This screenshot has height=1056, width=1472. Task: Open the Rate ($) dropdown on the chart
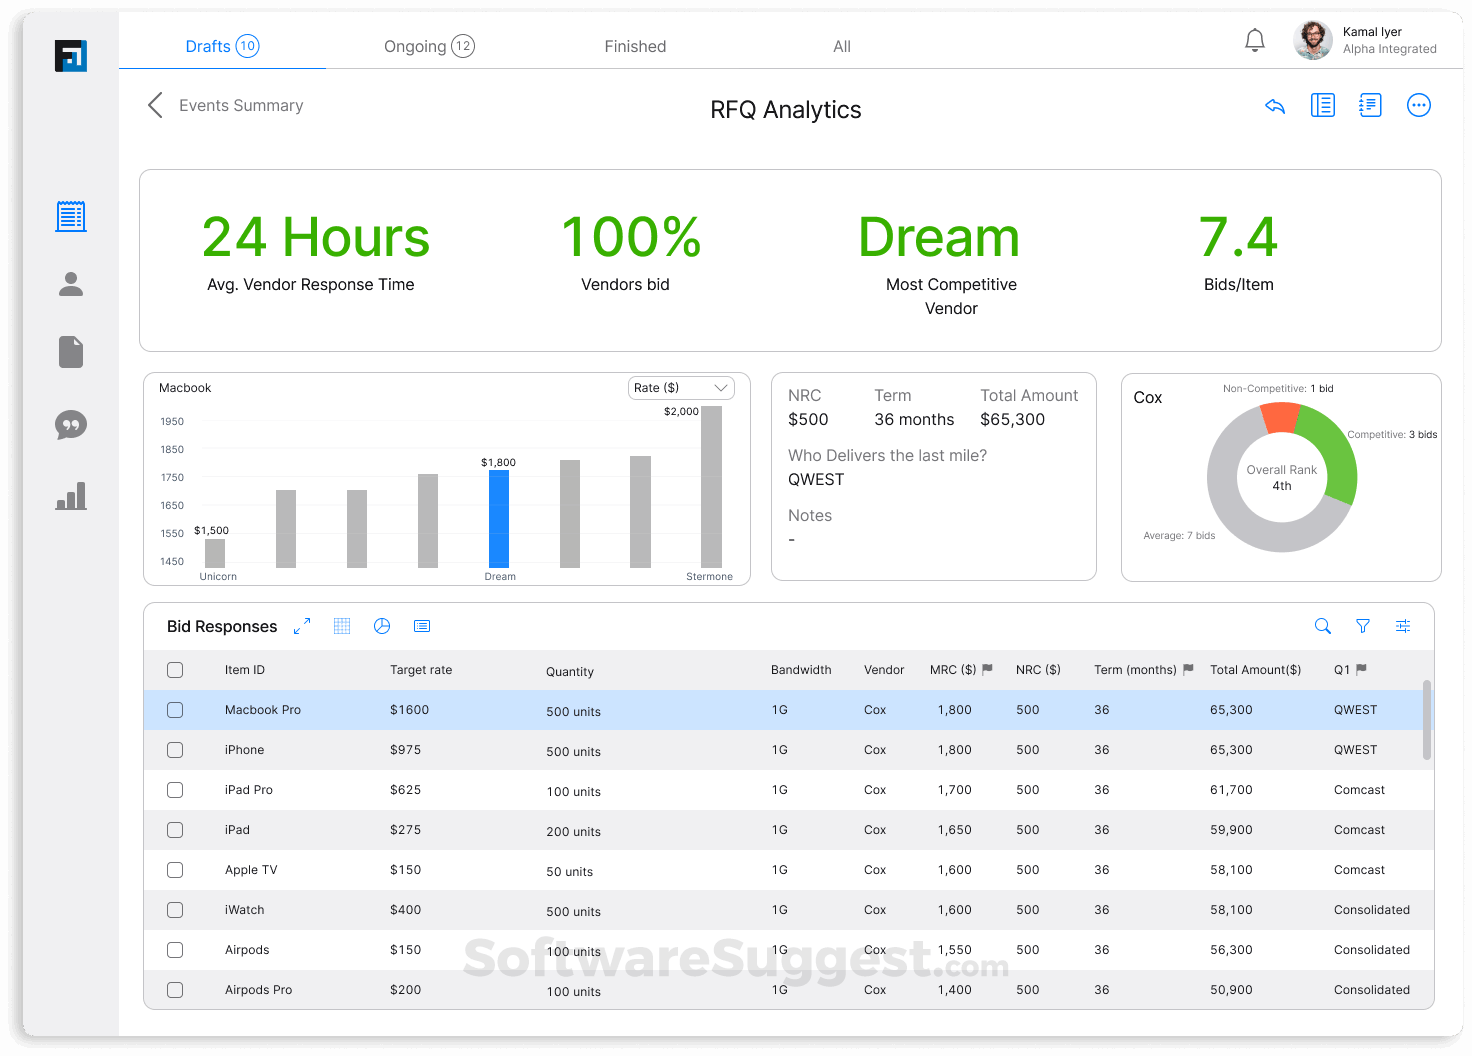click(681, 387)
